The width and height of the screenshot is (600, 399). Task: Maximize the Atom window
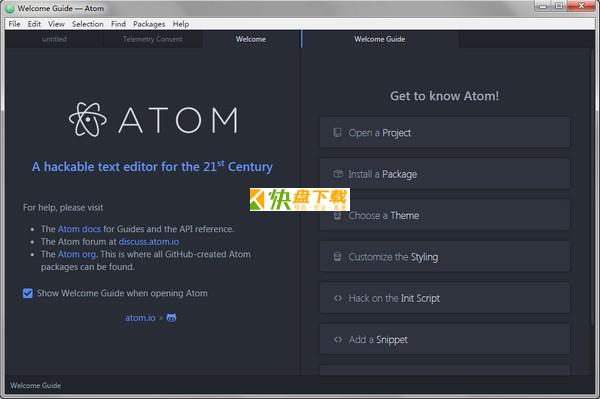pyautogui.click(x=559, y=6)
